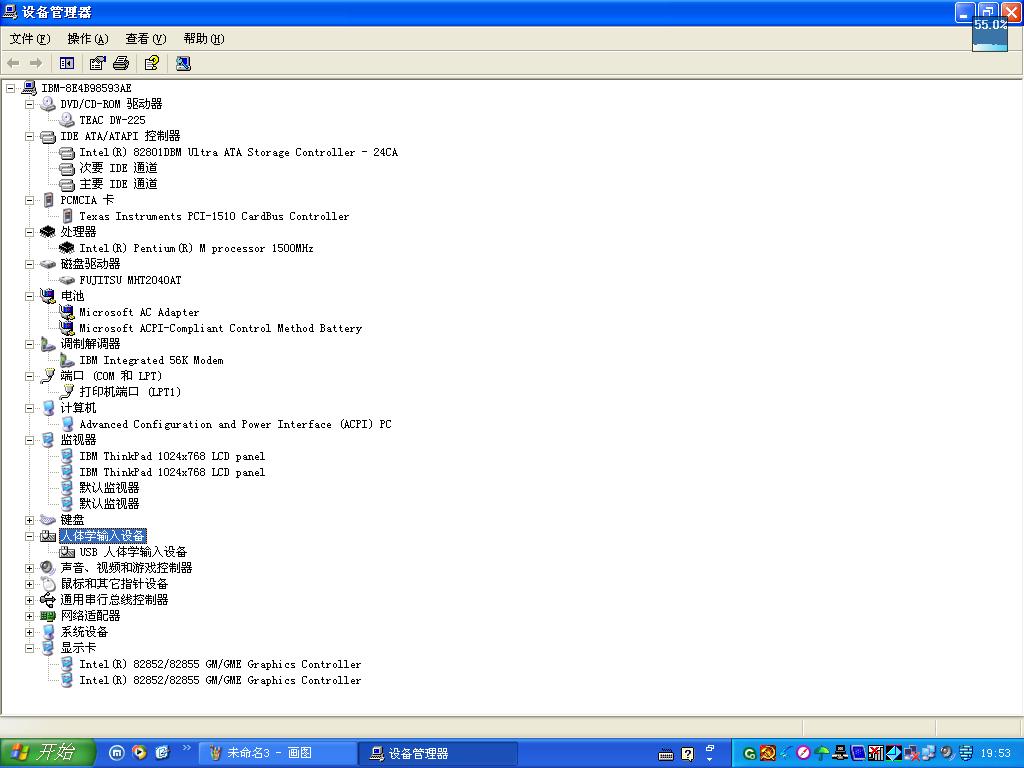Click the DVD/CD-ROM drive category icon

48,104
